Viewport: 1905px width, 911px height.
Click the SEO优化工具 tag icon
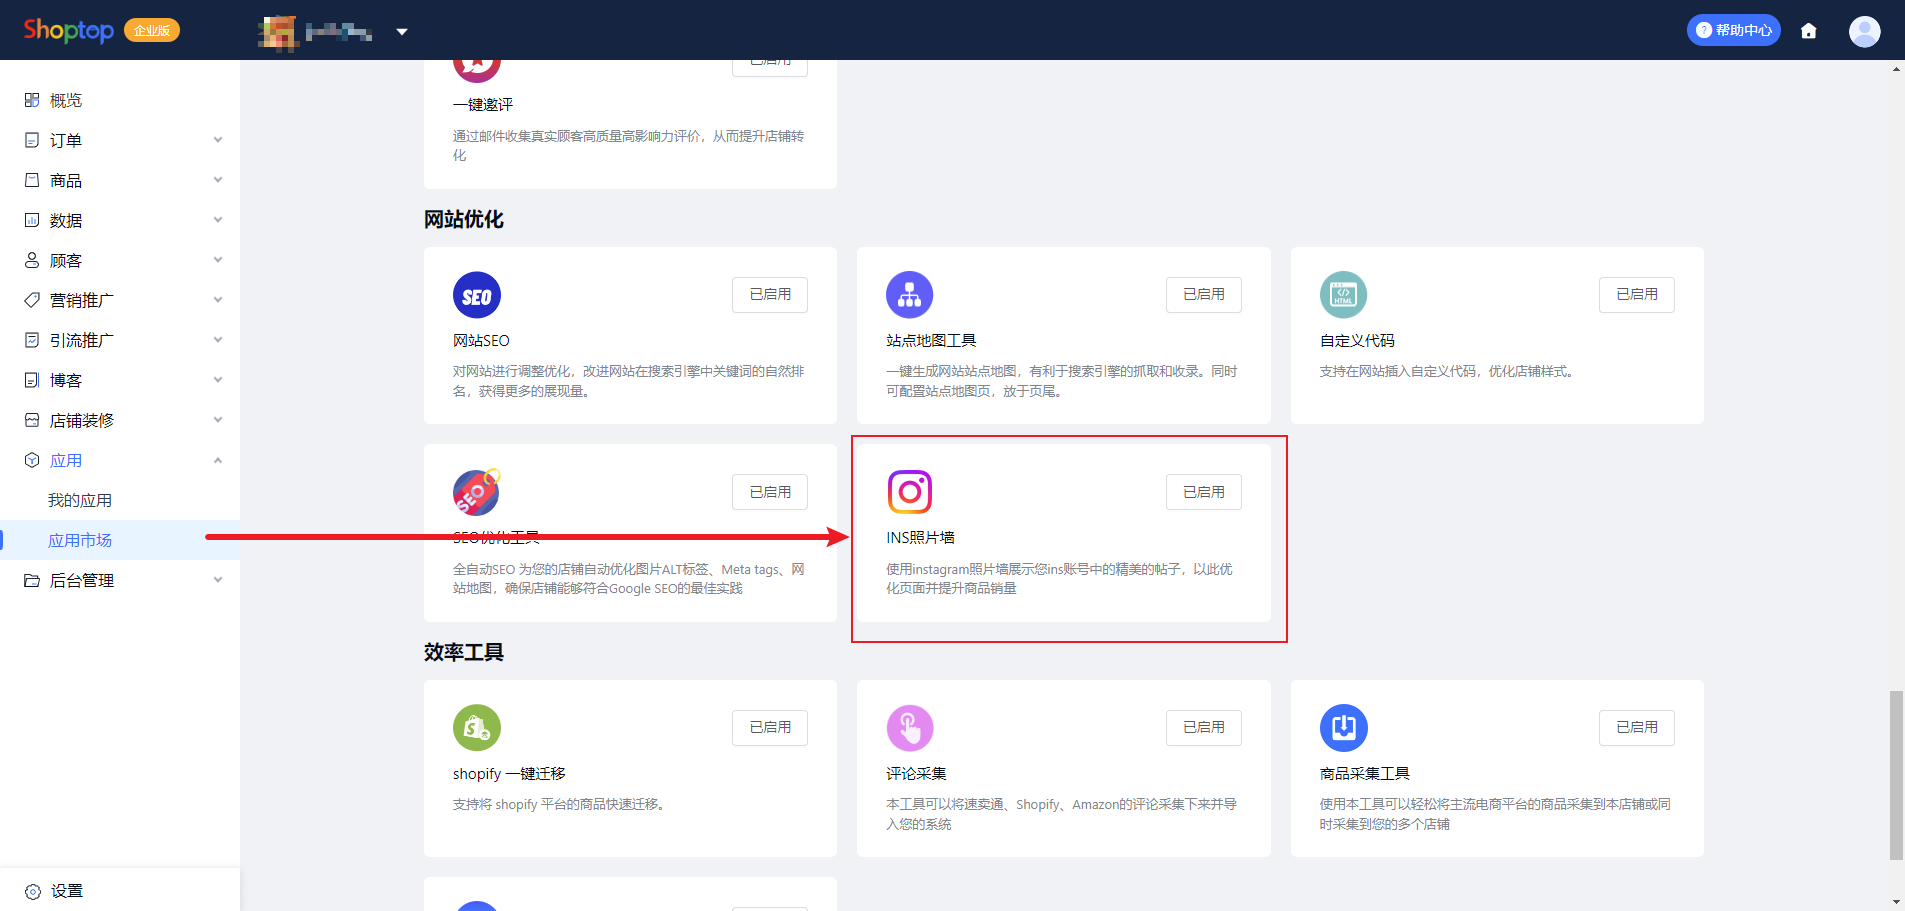[477, 492]
